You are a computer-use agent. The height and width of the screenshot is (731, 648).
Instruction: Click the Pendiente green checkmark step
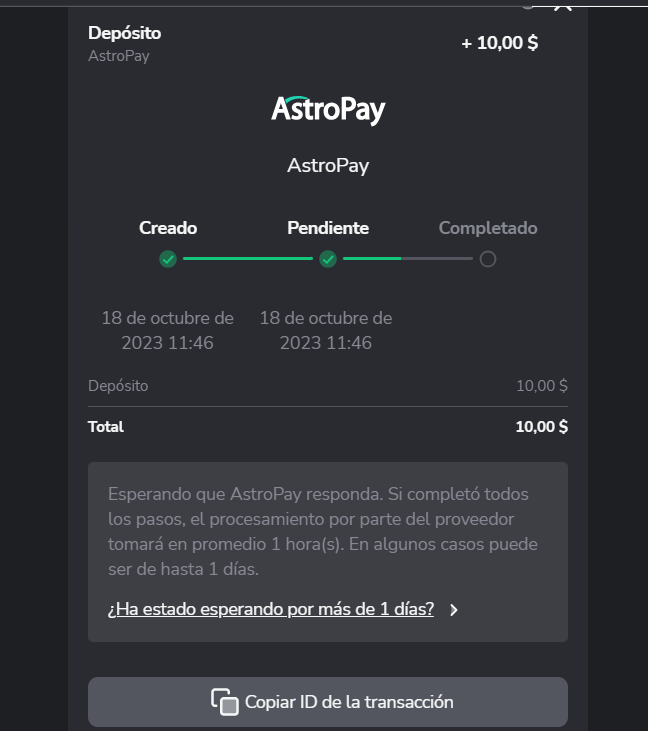pyautogui.click(x=328, y=259)
